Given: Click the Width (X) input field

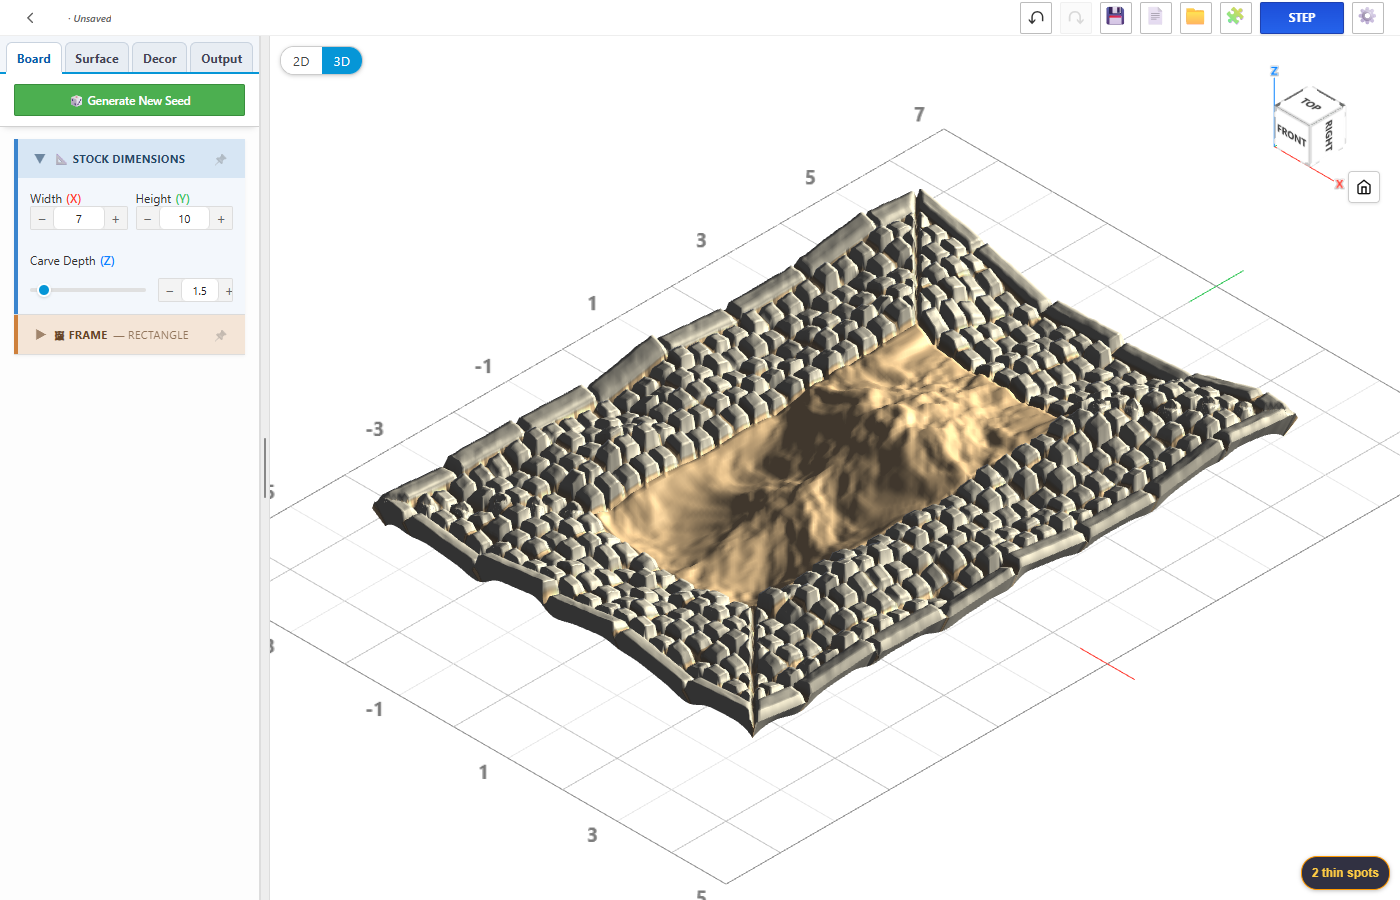Looking at the screenshot, I should [x=79, y=219].
